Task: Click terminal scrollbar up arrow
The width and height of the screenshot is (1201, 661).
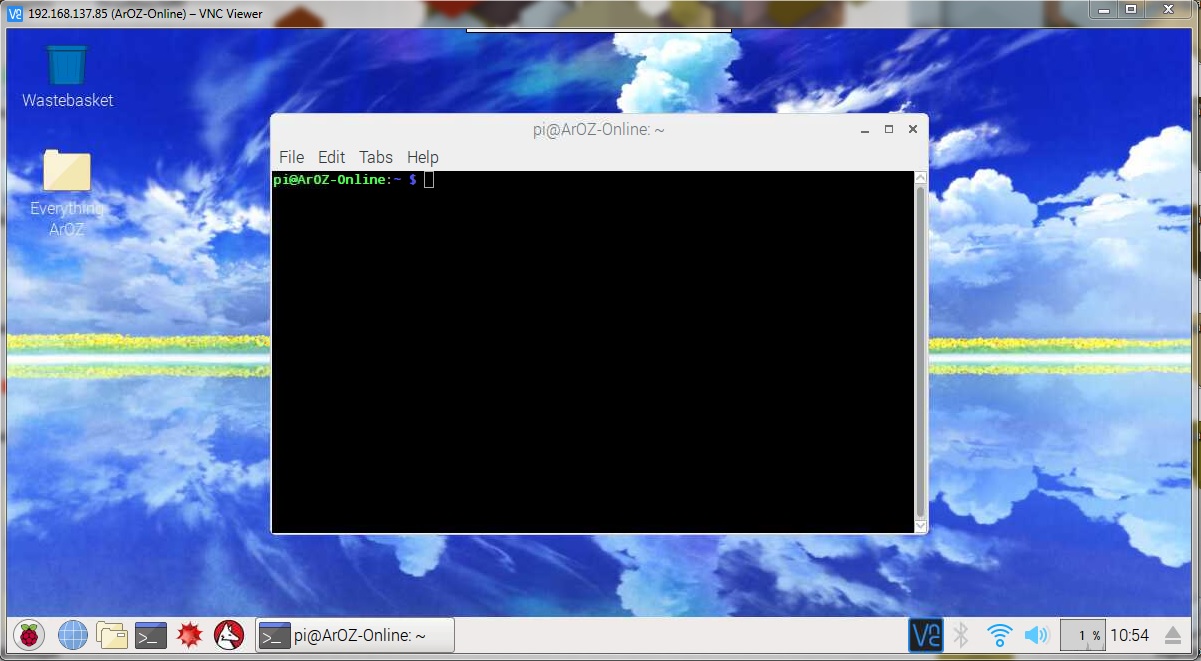Action: pyautogui.click(x=921, y=178)
